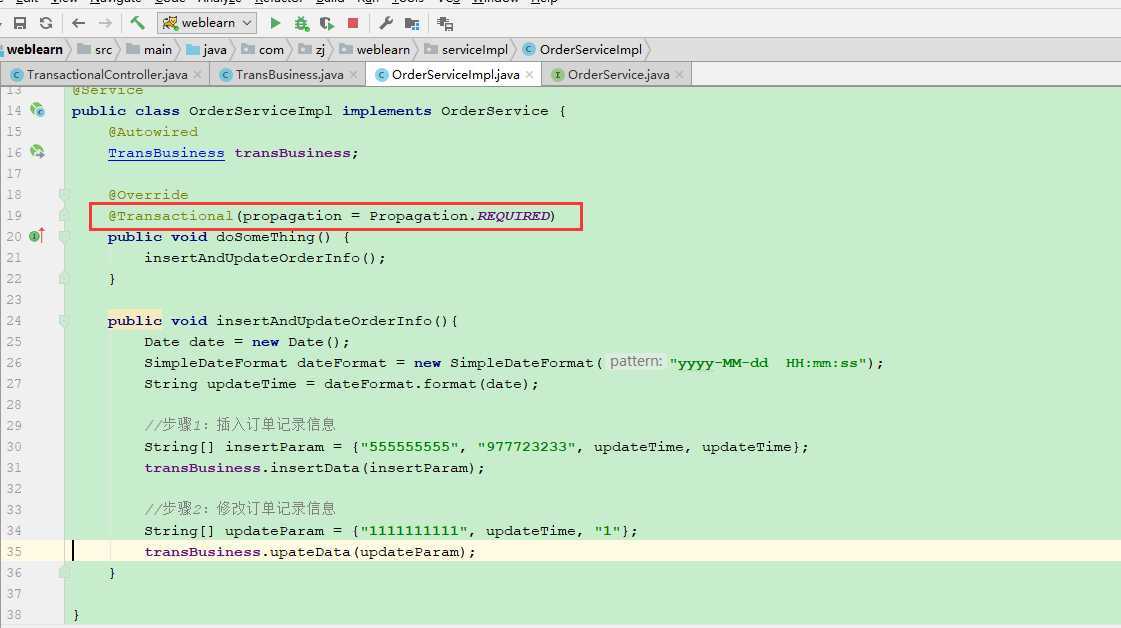
Task: Run weblearn with the green play icon
Action: coord(275,24)
